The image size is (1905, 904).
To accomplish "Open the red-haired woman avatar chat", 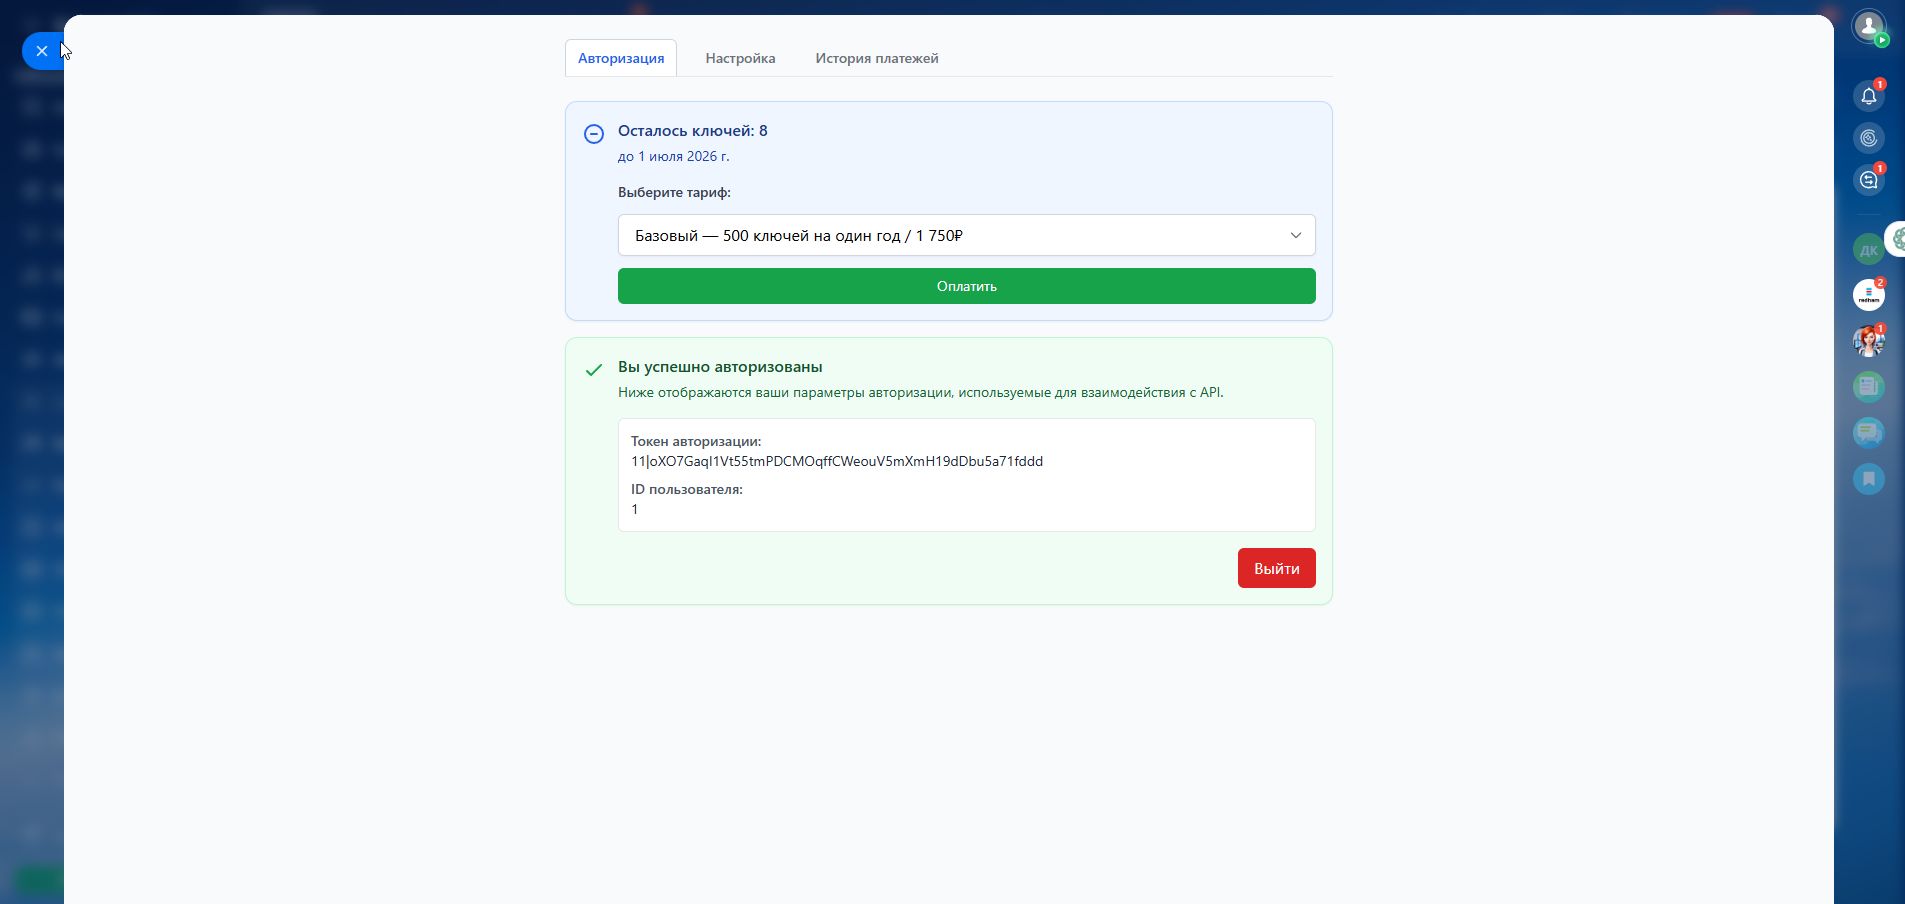I will 1868,341.
